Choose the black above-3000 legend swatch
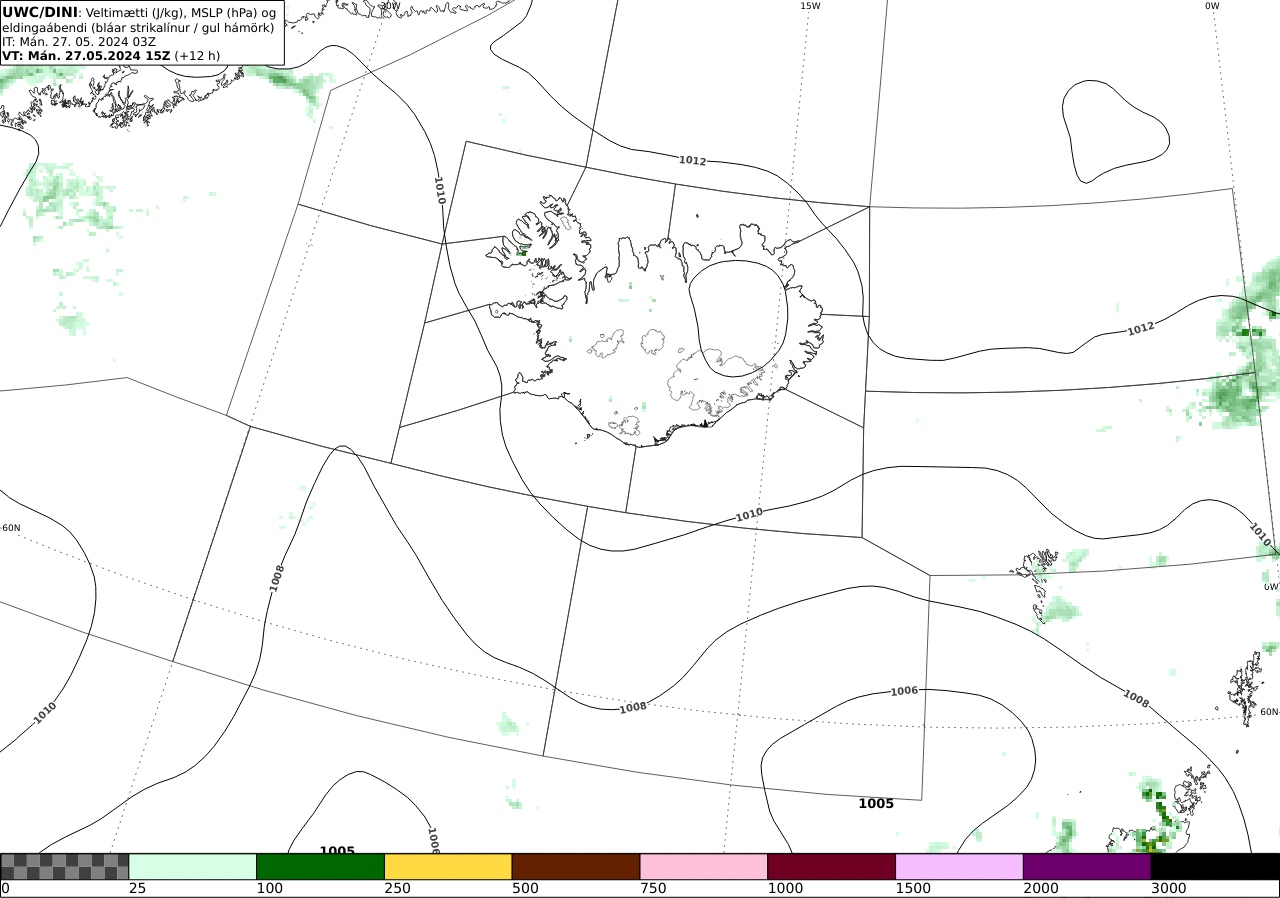 point(1215,866)
